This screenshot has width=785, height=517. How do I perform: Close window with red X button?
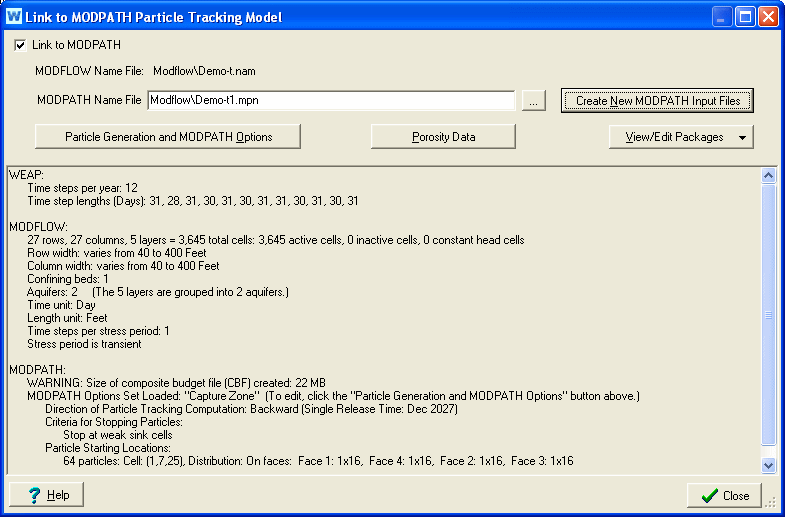[x=767, y=17]
